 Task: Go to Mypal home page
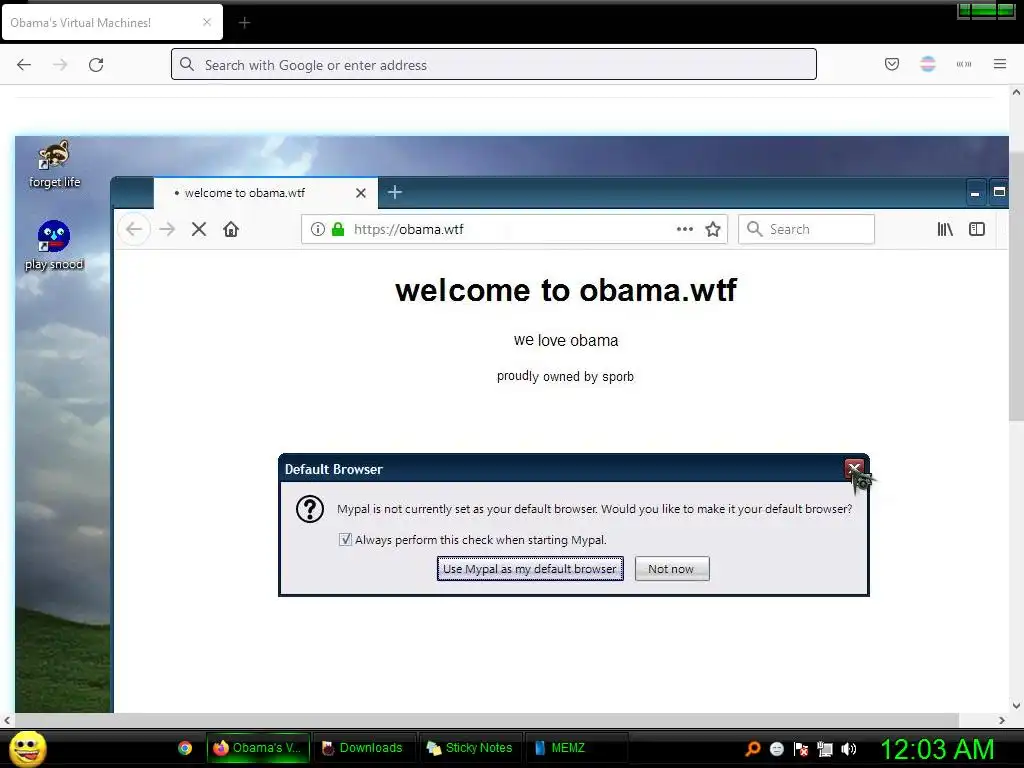click(231, 229)
